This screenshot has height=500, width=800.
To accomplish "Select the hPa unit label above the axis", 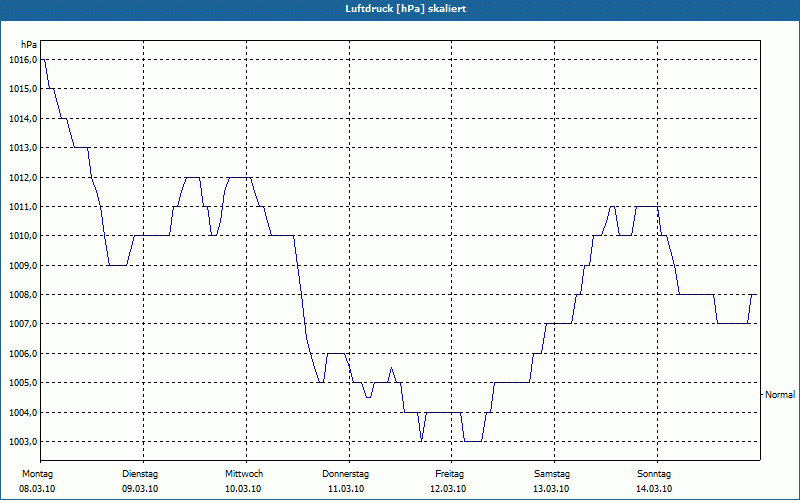I will point(29,45).
